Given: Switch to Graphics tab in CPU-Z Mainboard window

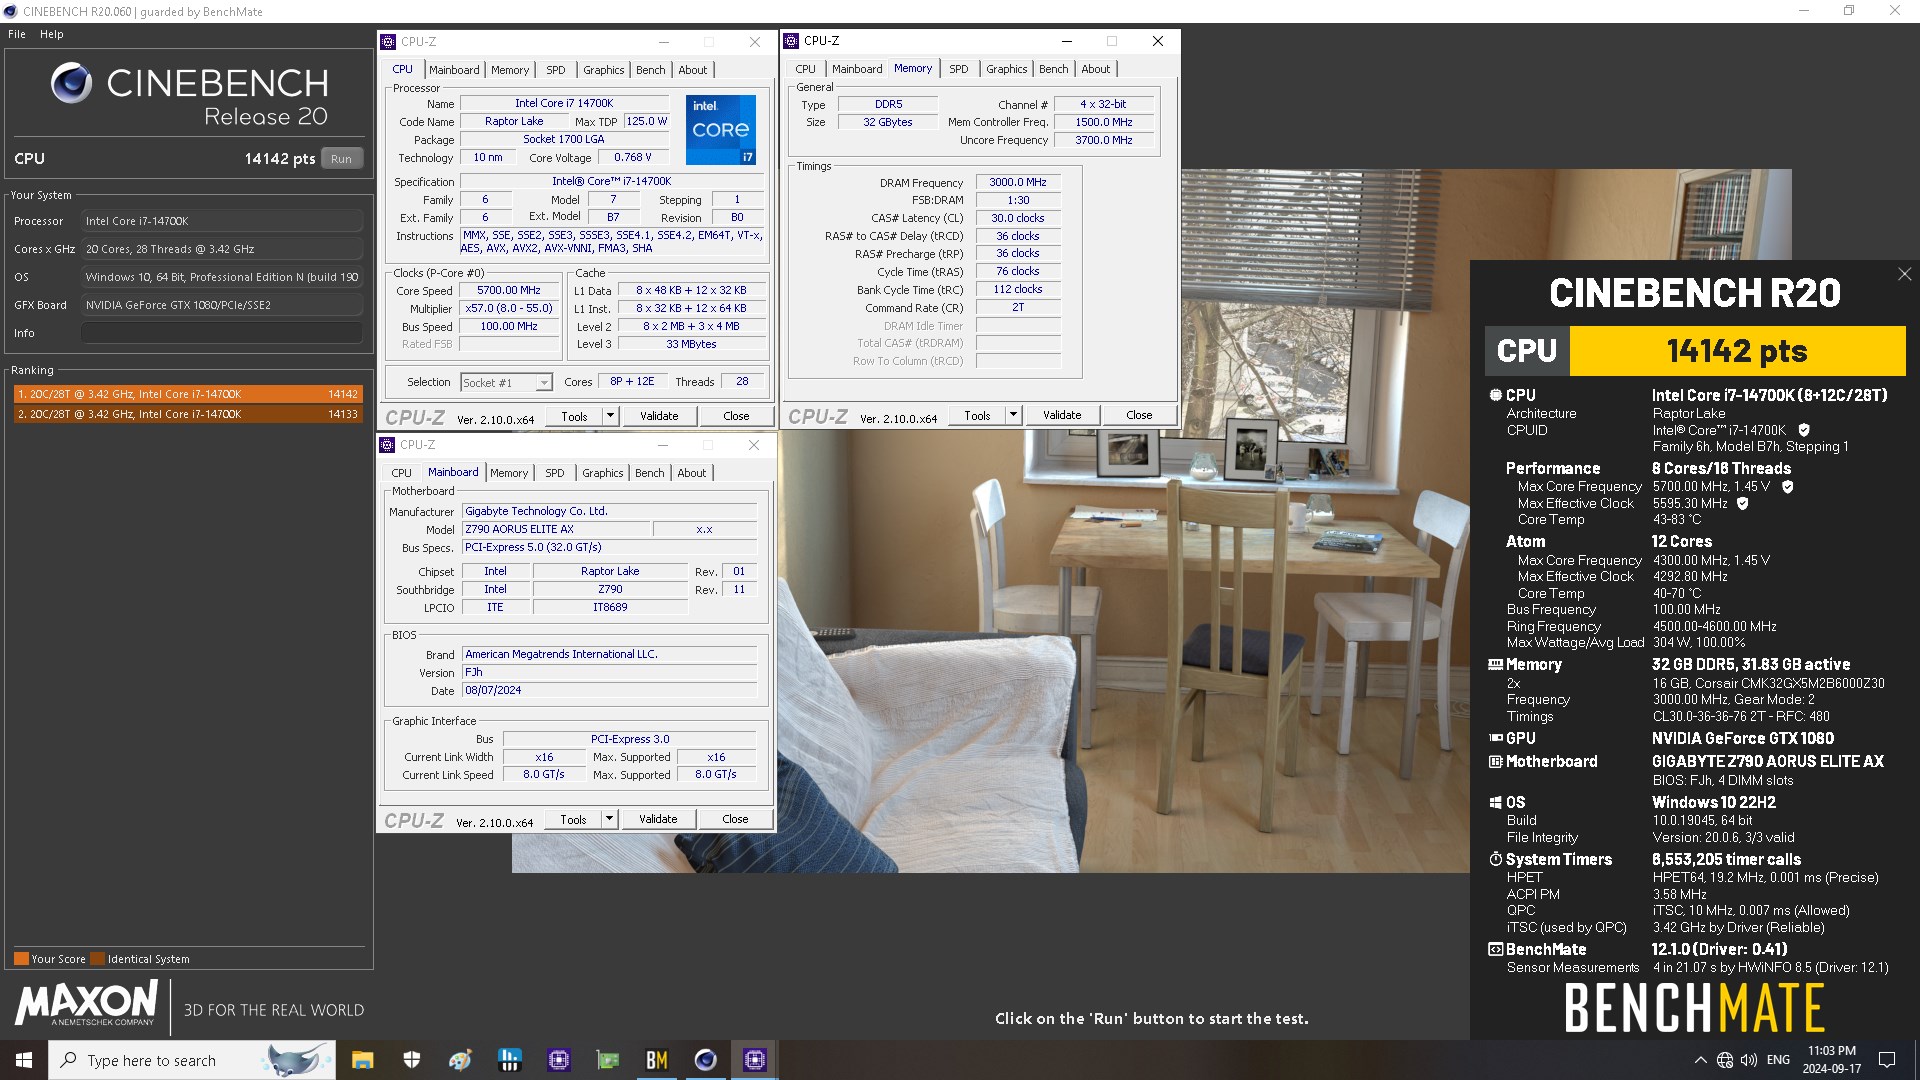Looking at the screenshot, I should 603,473.
